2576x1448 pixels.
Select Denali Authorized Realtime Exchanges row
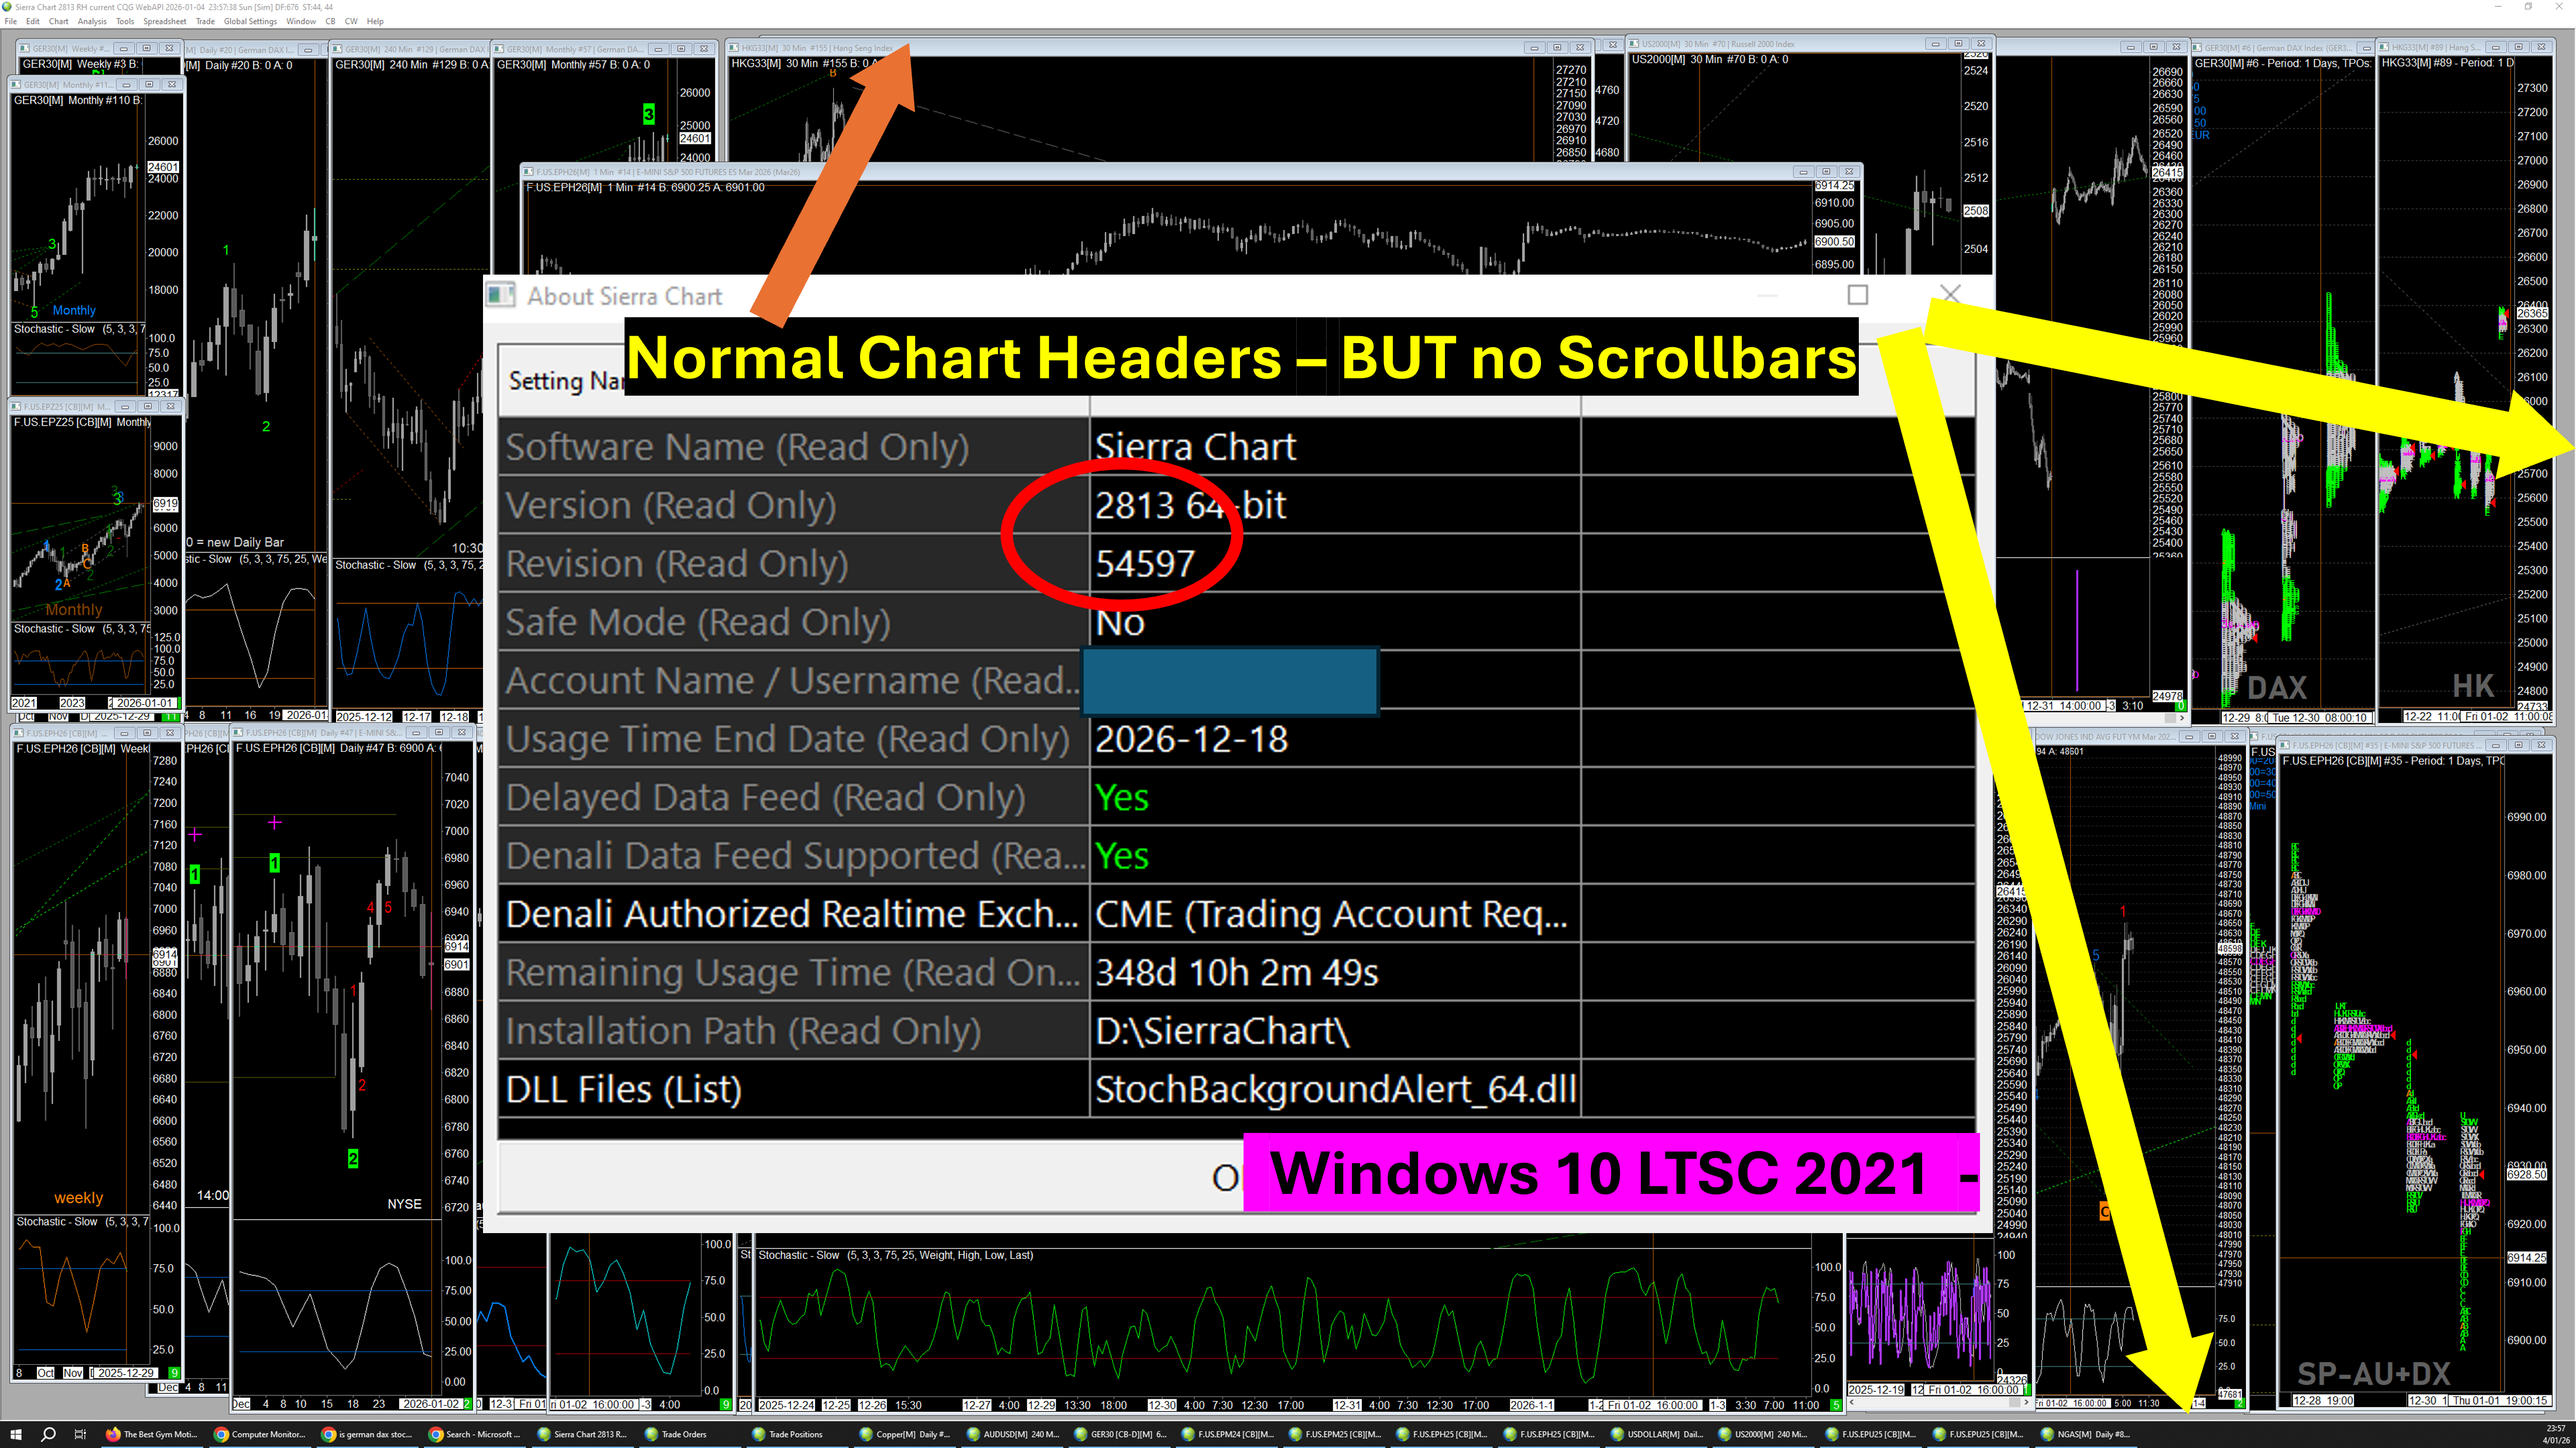click(790, 914)
